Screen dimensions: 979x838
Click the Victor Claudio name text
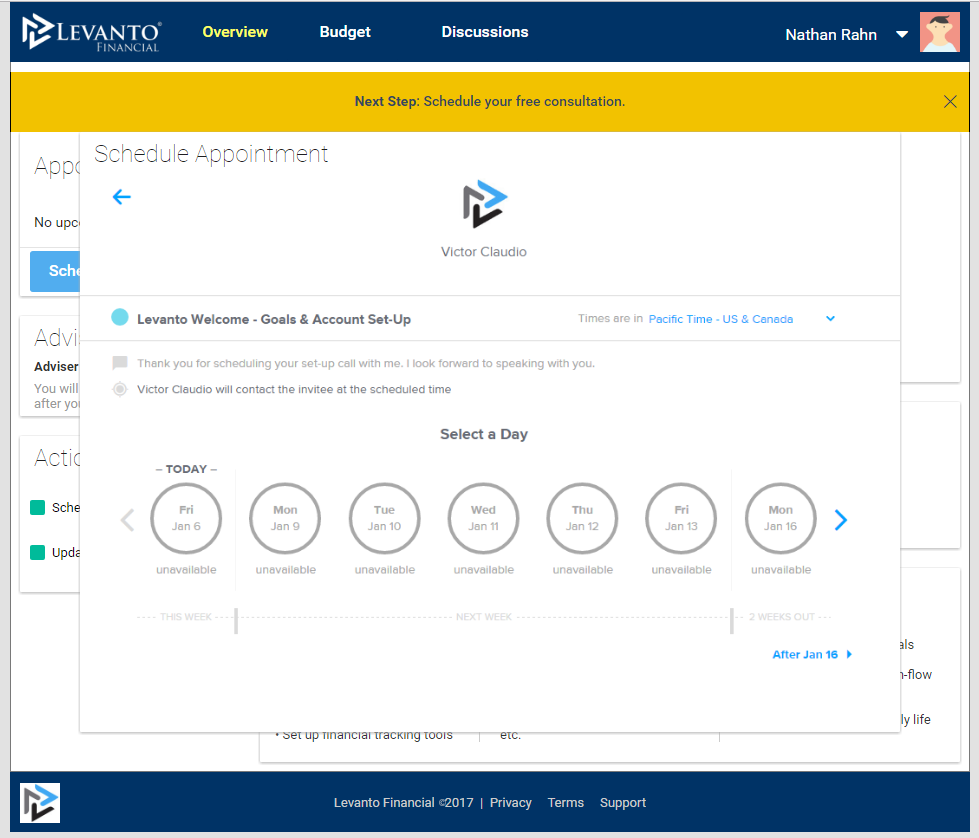pyautogui.click(x=484, y=252)
